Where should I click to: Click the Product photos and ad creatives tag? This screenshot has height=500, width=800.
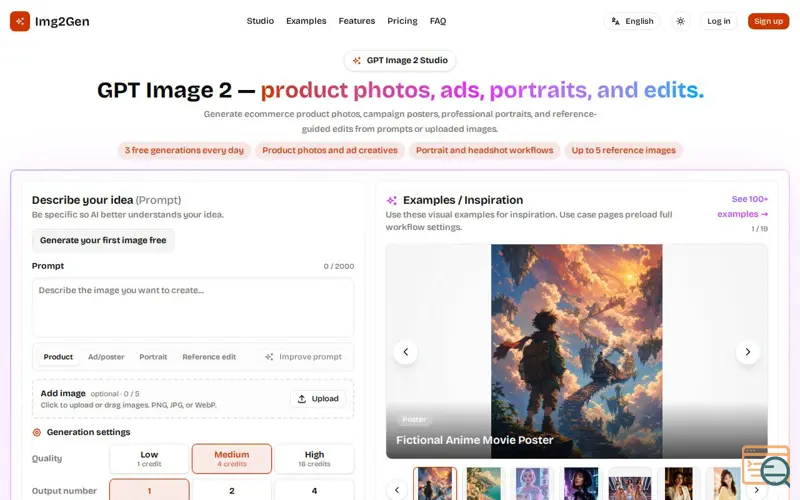pyautogui.click(x=330, y=150)
